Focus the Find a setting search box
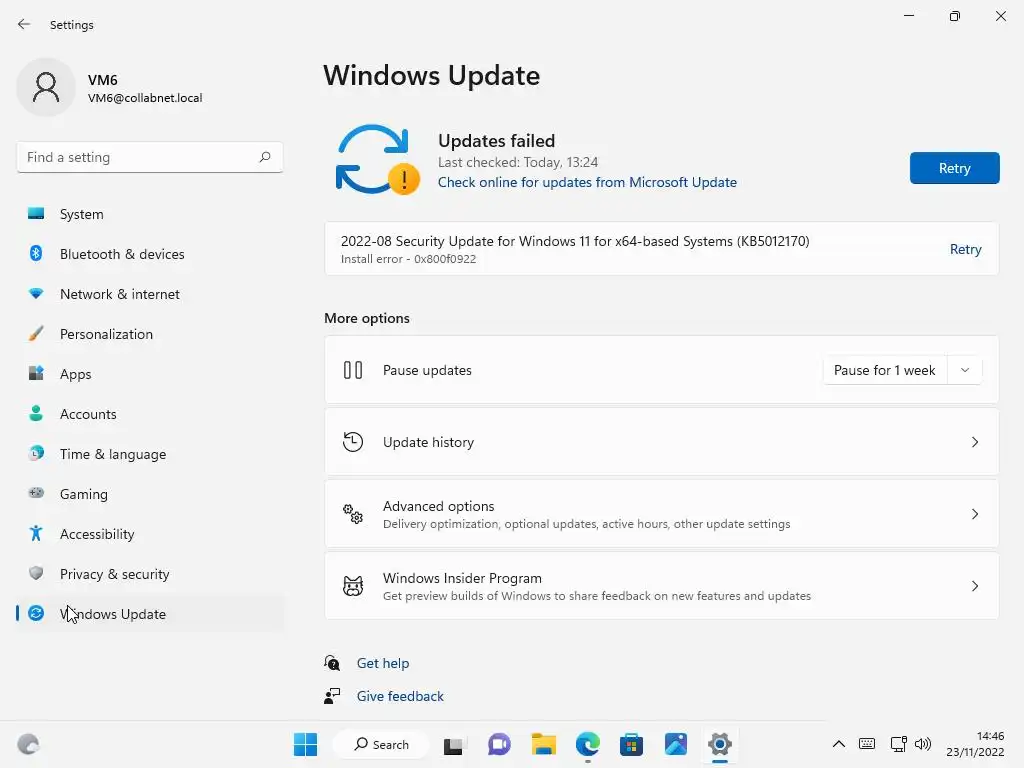This screenshot has height=768, width=1024. coord(150,157)
